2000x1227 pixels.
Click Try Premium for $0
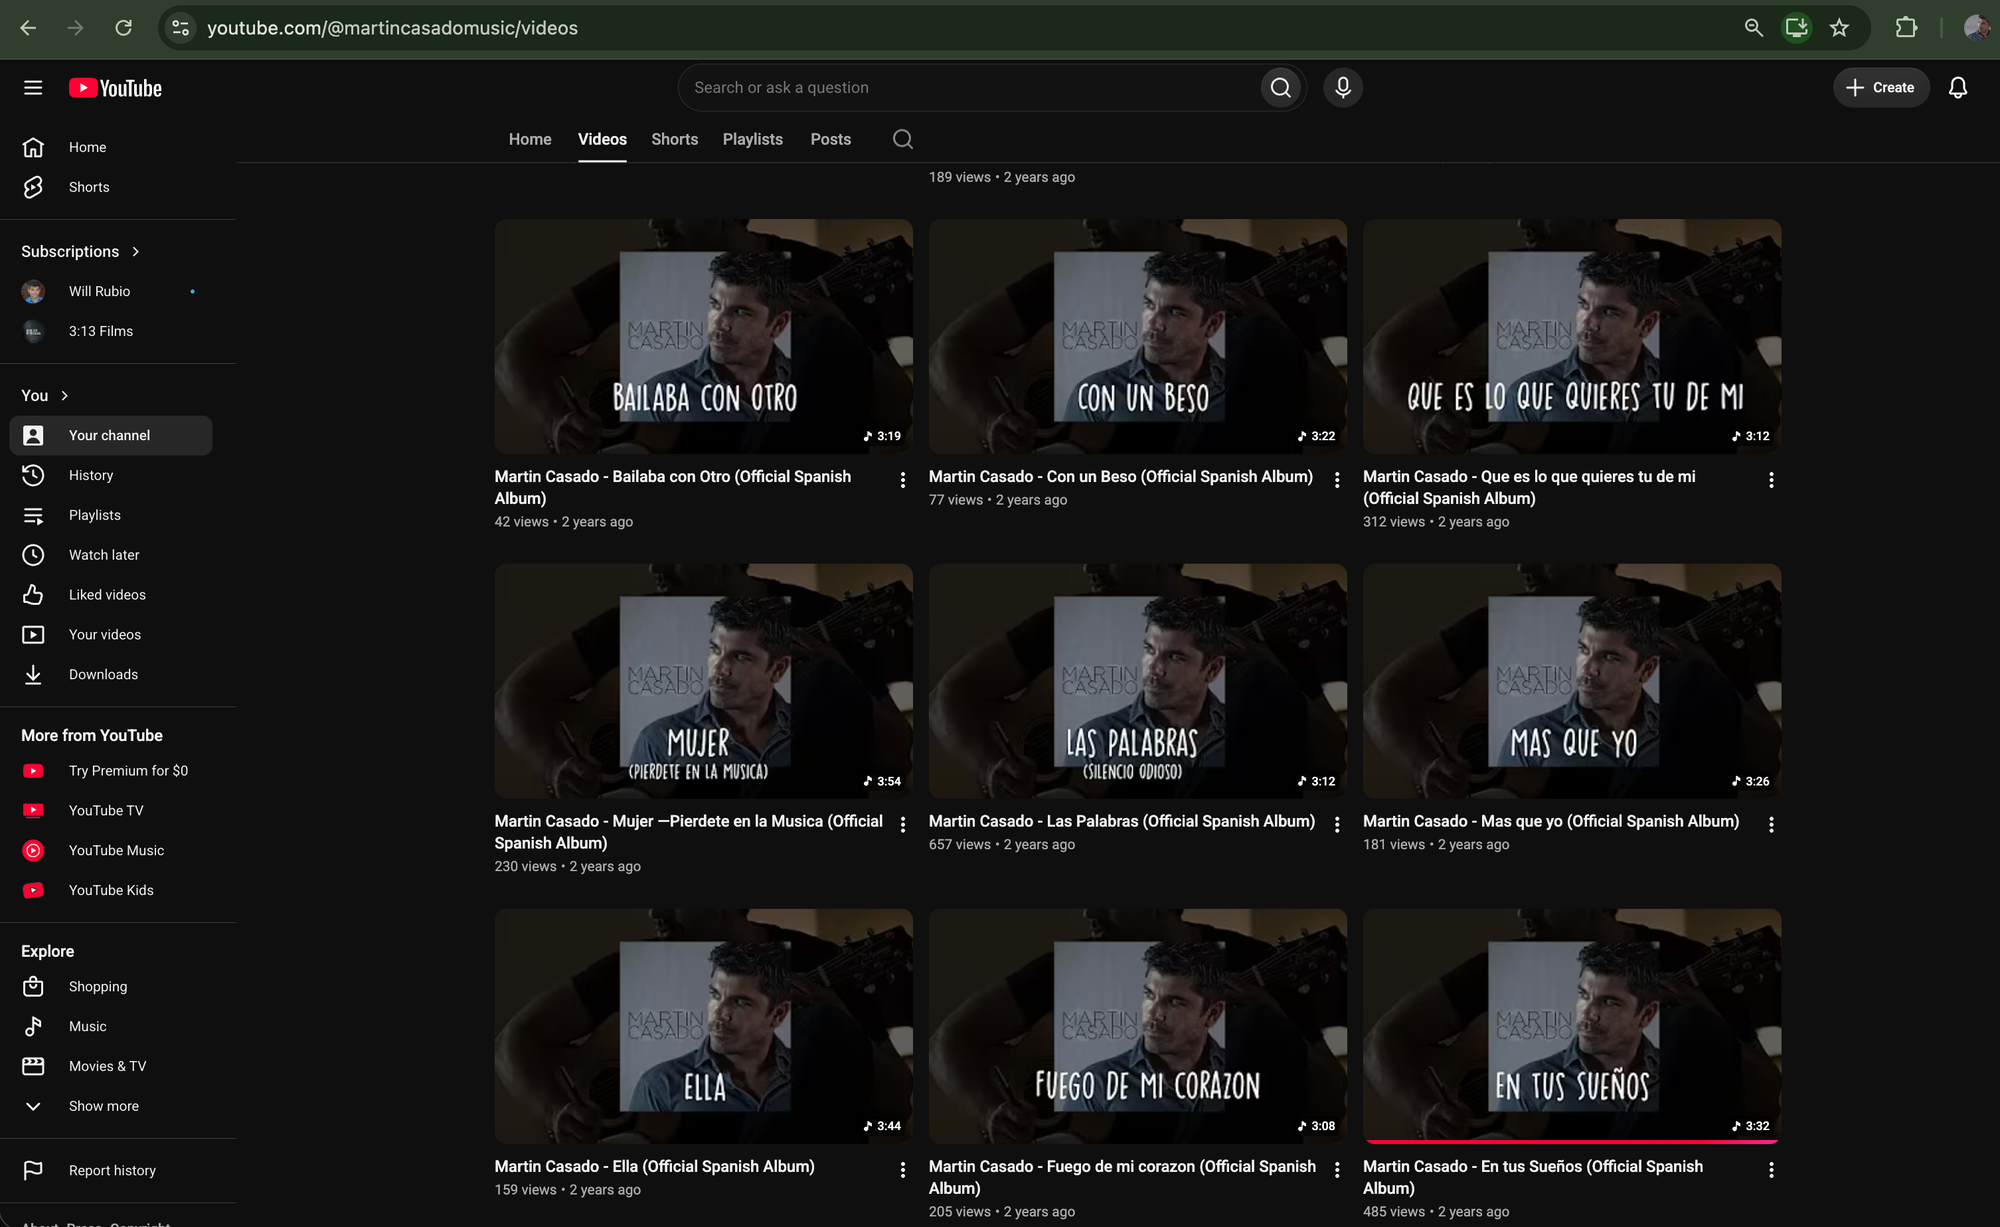tap(111, 771)
